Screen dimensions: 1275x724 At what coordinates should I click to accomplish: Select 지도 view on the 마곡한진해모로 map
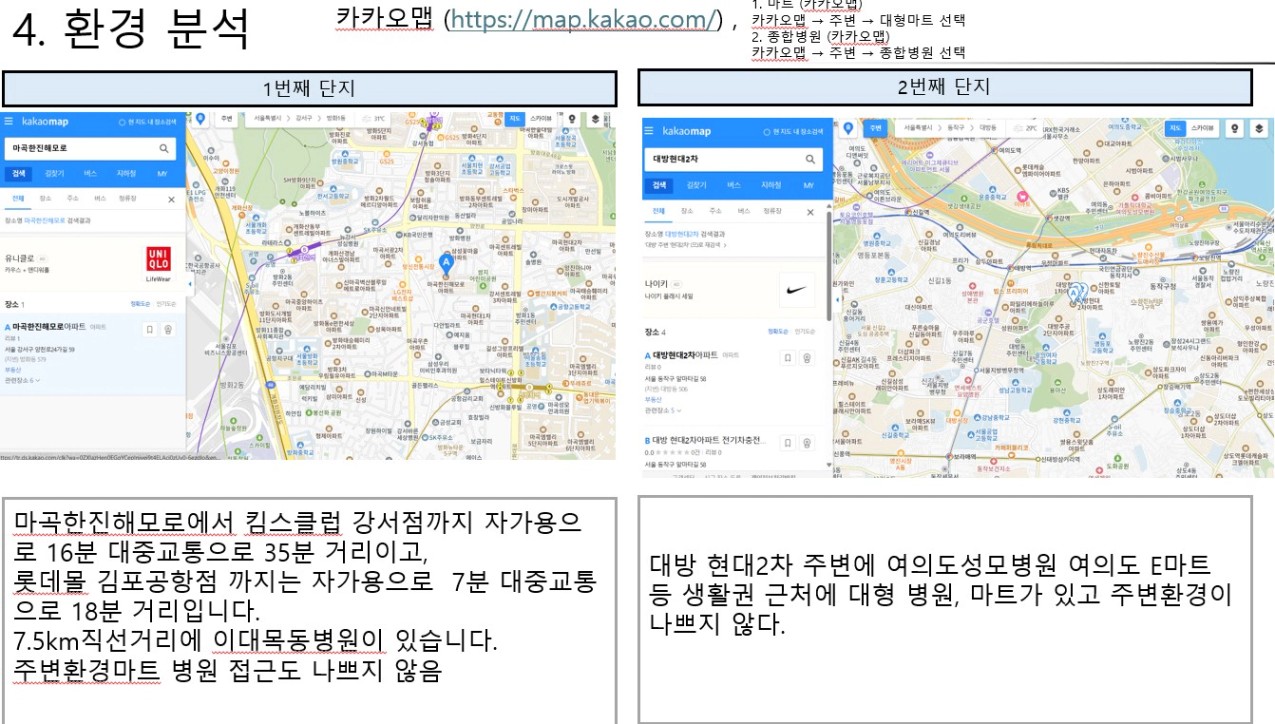tap(515, 118)
